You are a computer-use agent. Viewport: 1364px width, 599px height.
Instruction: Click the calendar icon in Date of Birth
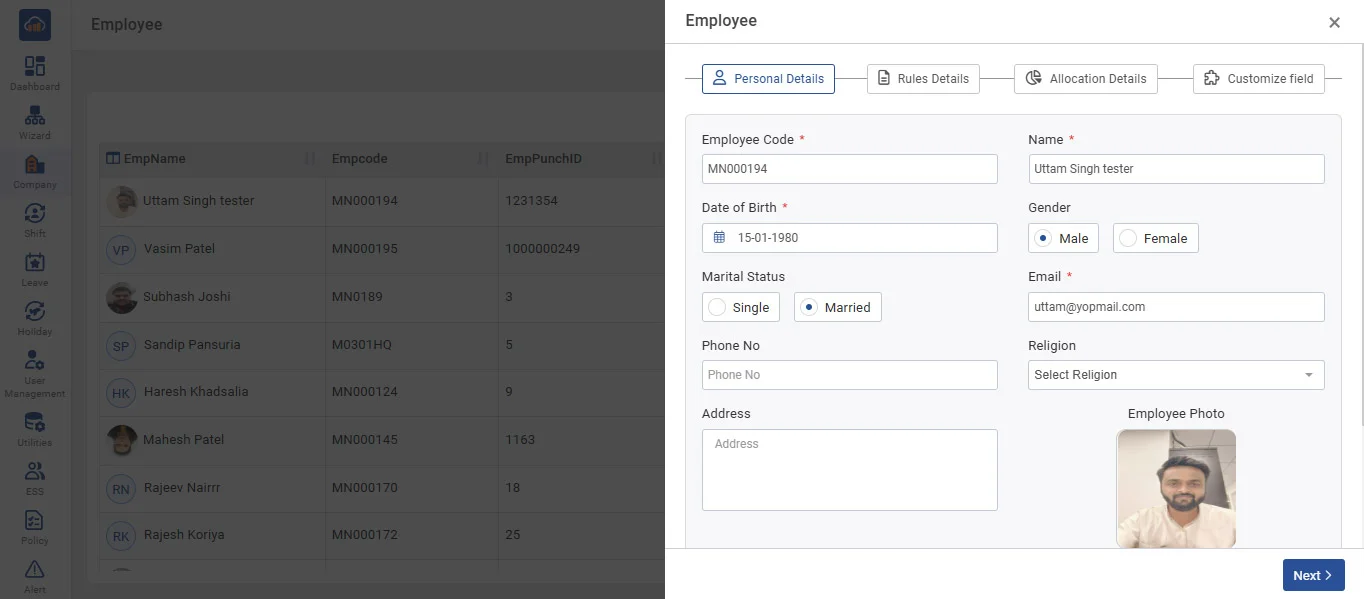pyautogui.click(x=719, y=238)
